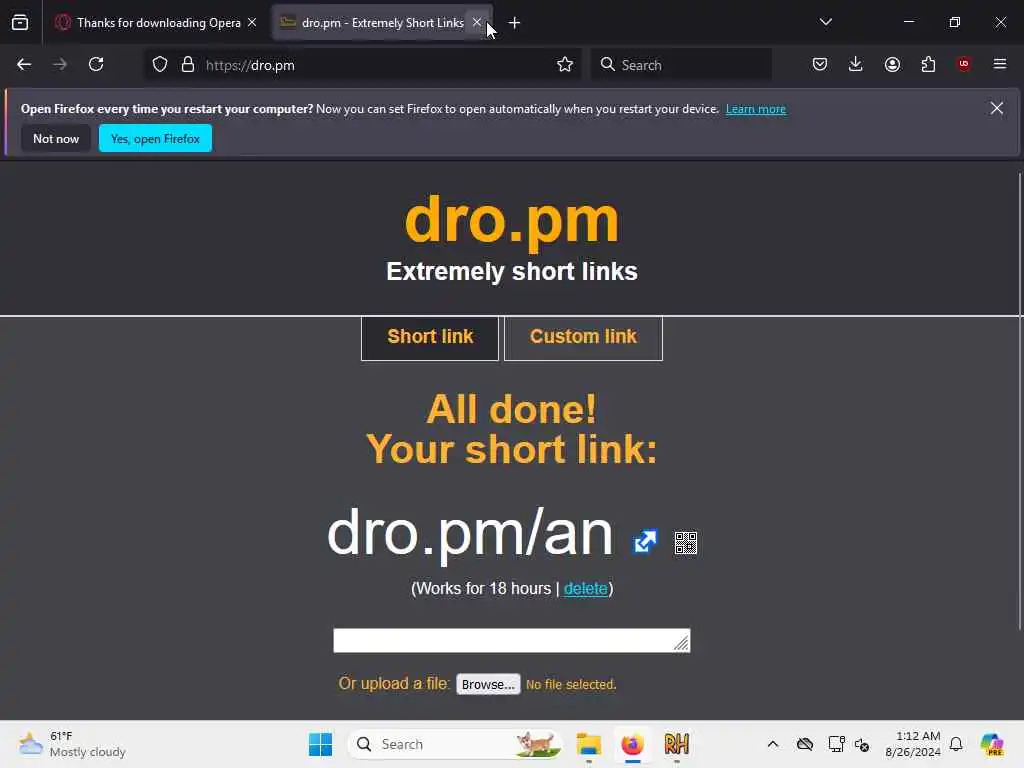The height and width of the screenshot is (768, 1024).
Task: Open the Extensions puzzle icon
Action: (928, 64)
